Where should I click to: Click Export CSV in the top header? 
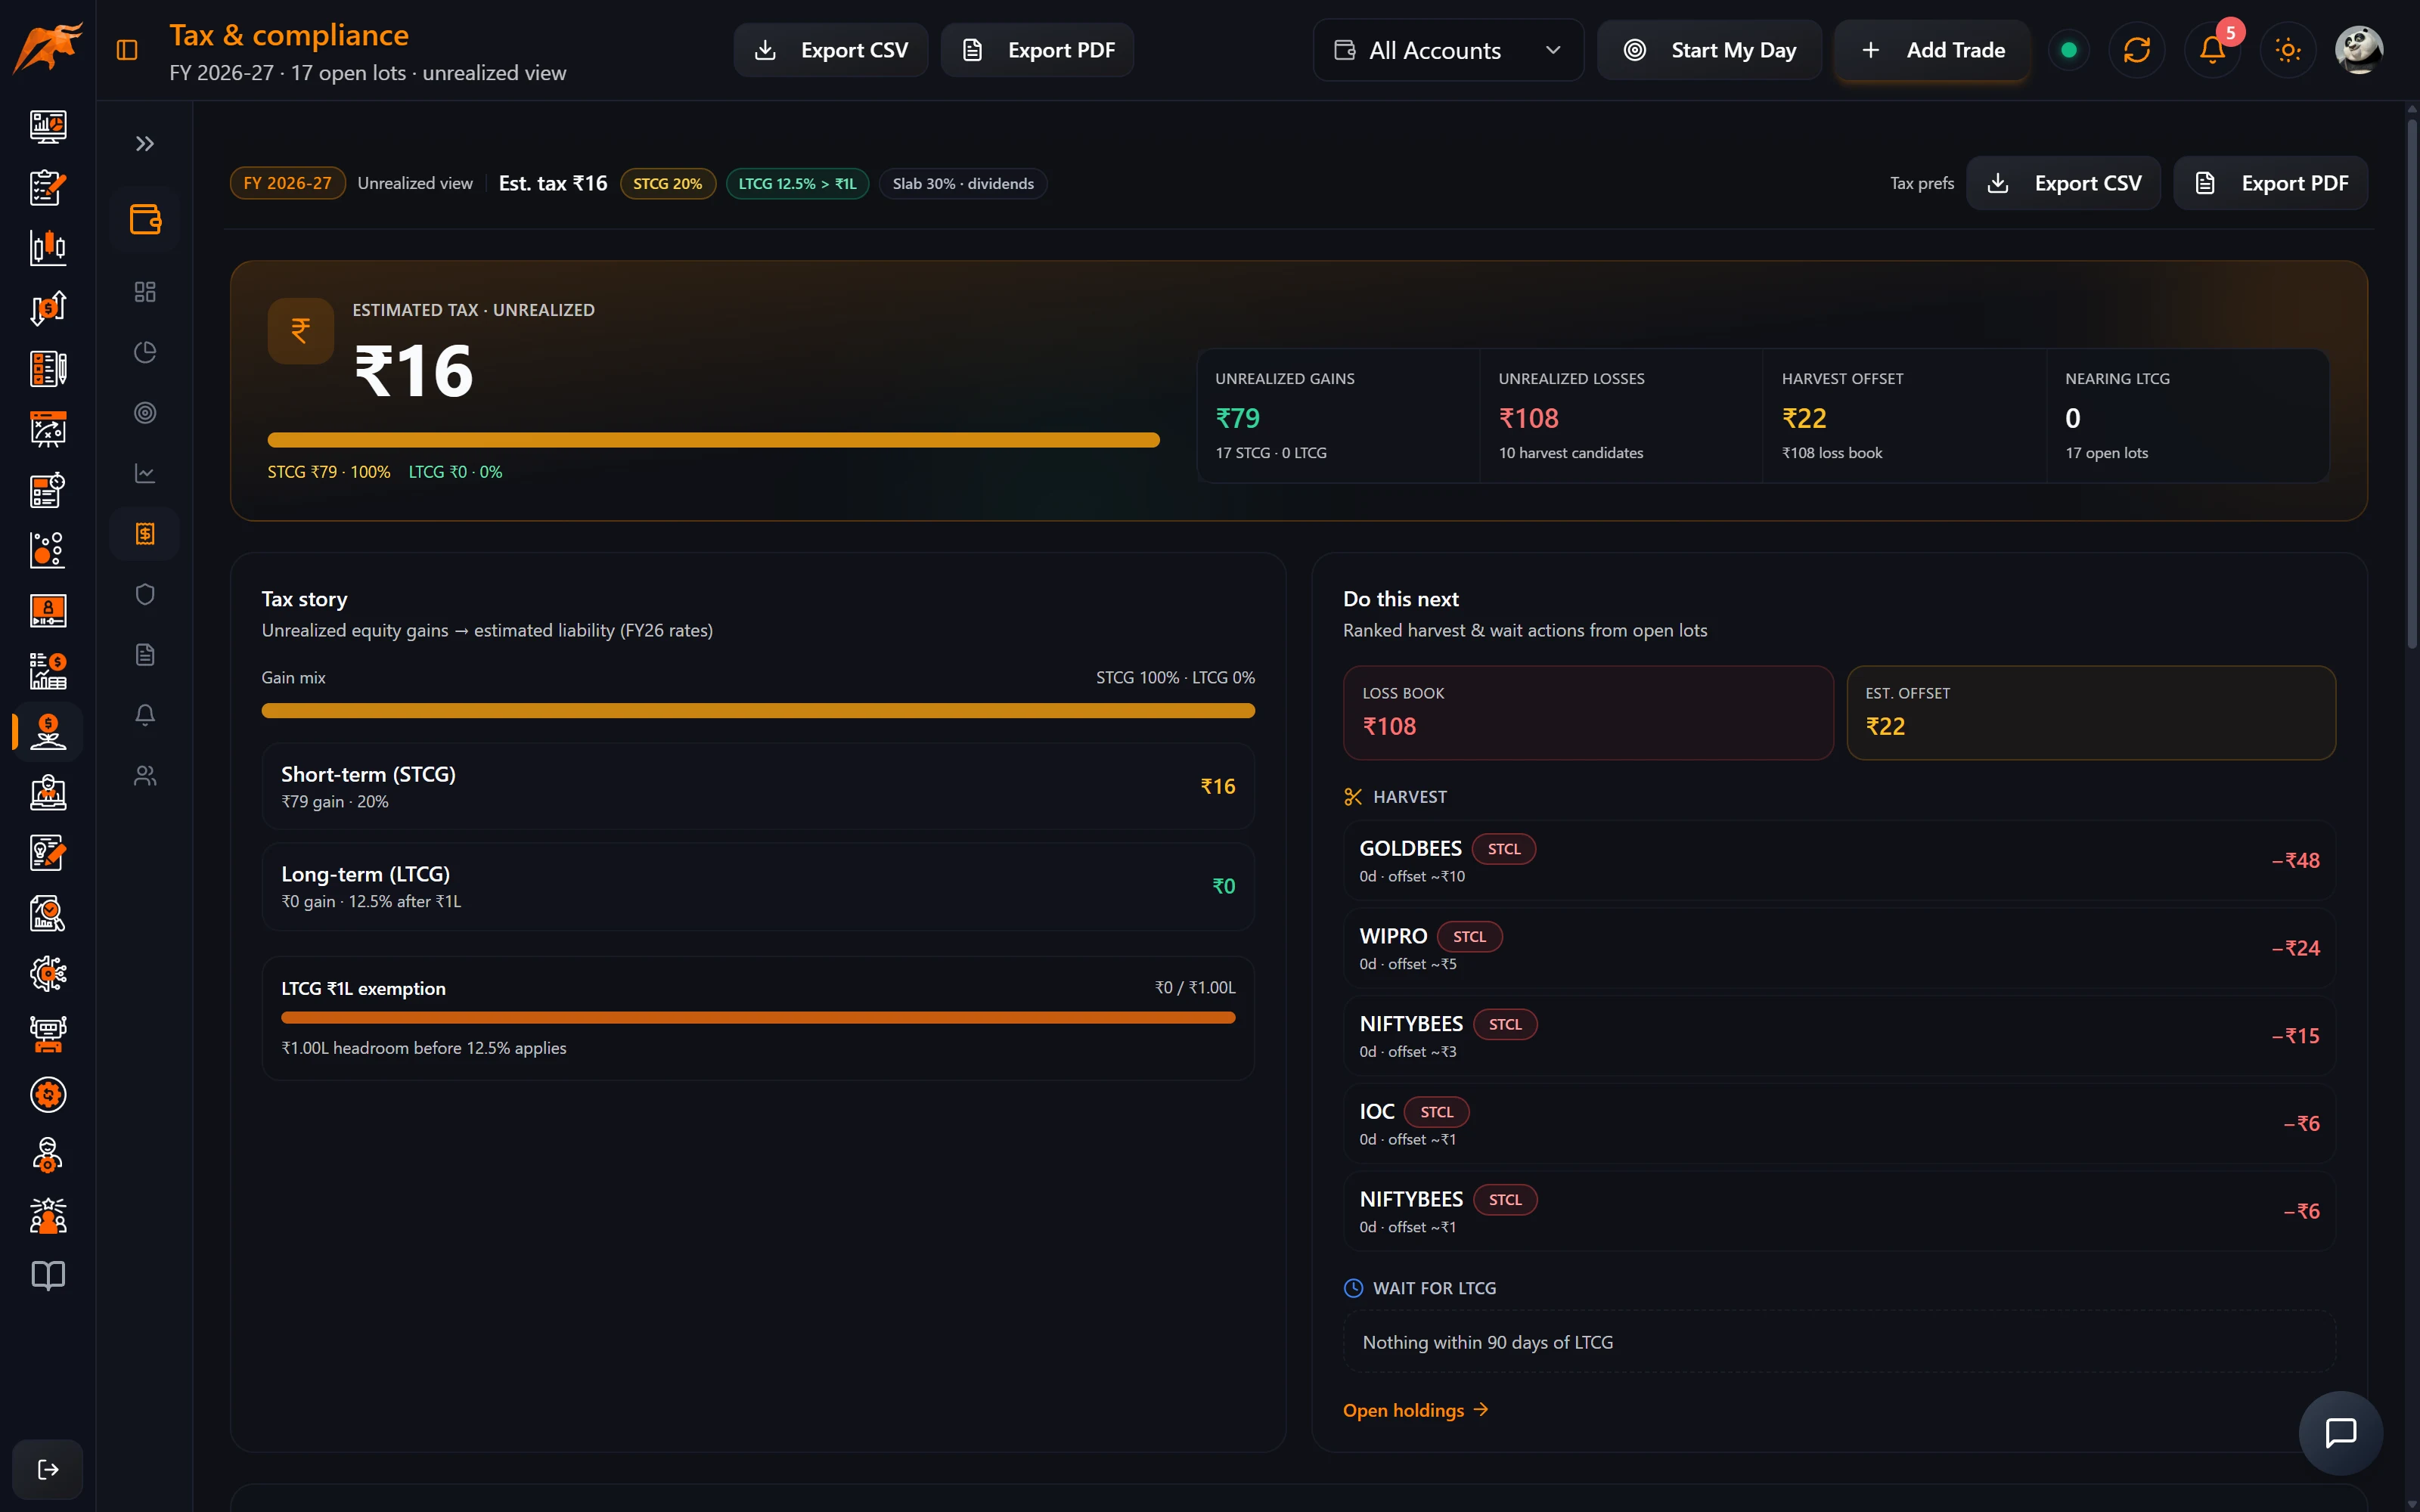[831, 50]
